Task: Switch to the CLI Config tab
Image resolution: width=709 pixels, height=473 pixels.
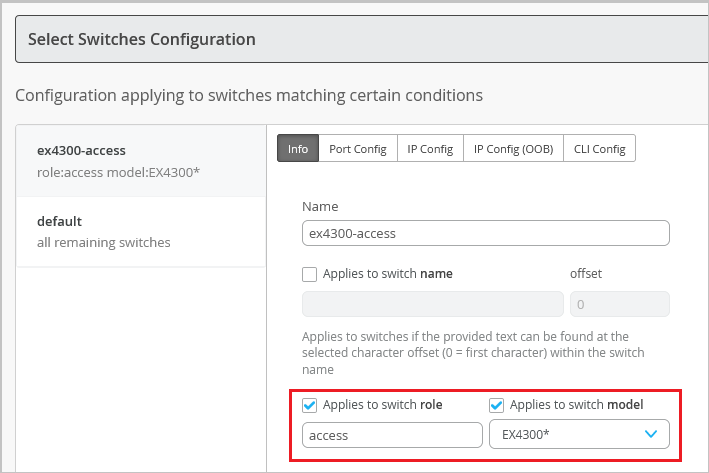Action: tap(599, 149)
